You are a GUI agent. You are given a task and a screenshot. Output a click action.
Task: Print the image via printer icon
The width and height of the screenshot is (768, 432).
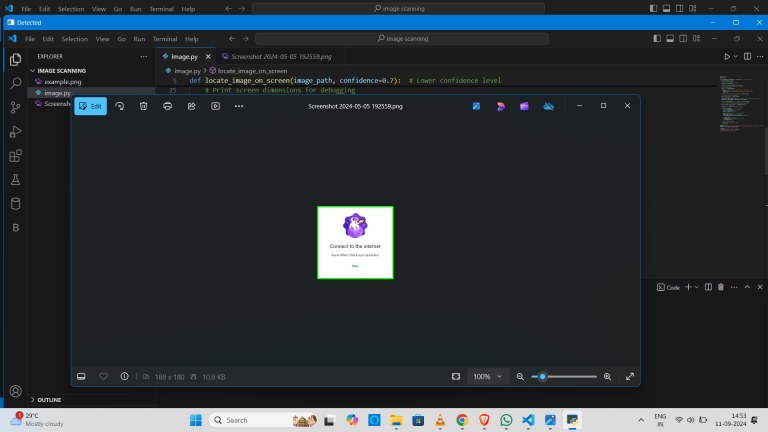coord(167,106)
